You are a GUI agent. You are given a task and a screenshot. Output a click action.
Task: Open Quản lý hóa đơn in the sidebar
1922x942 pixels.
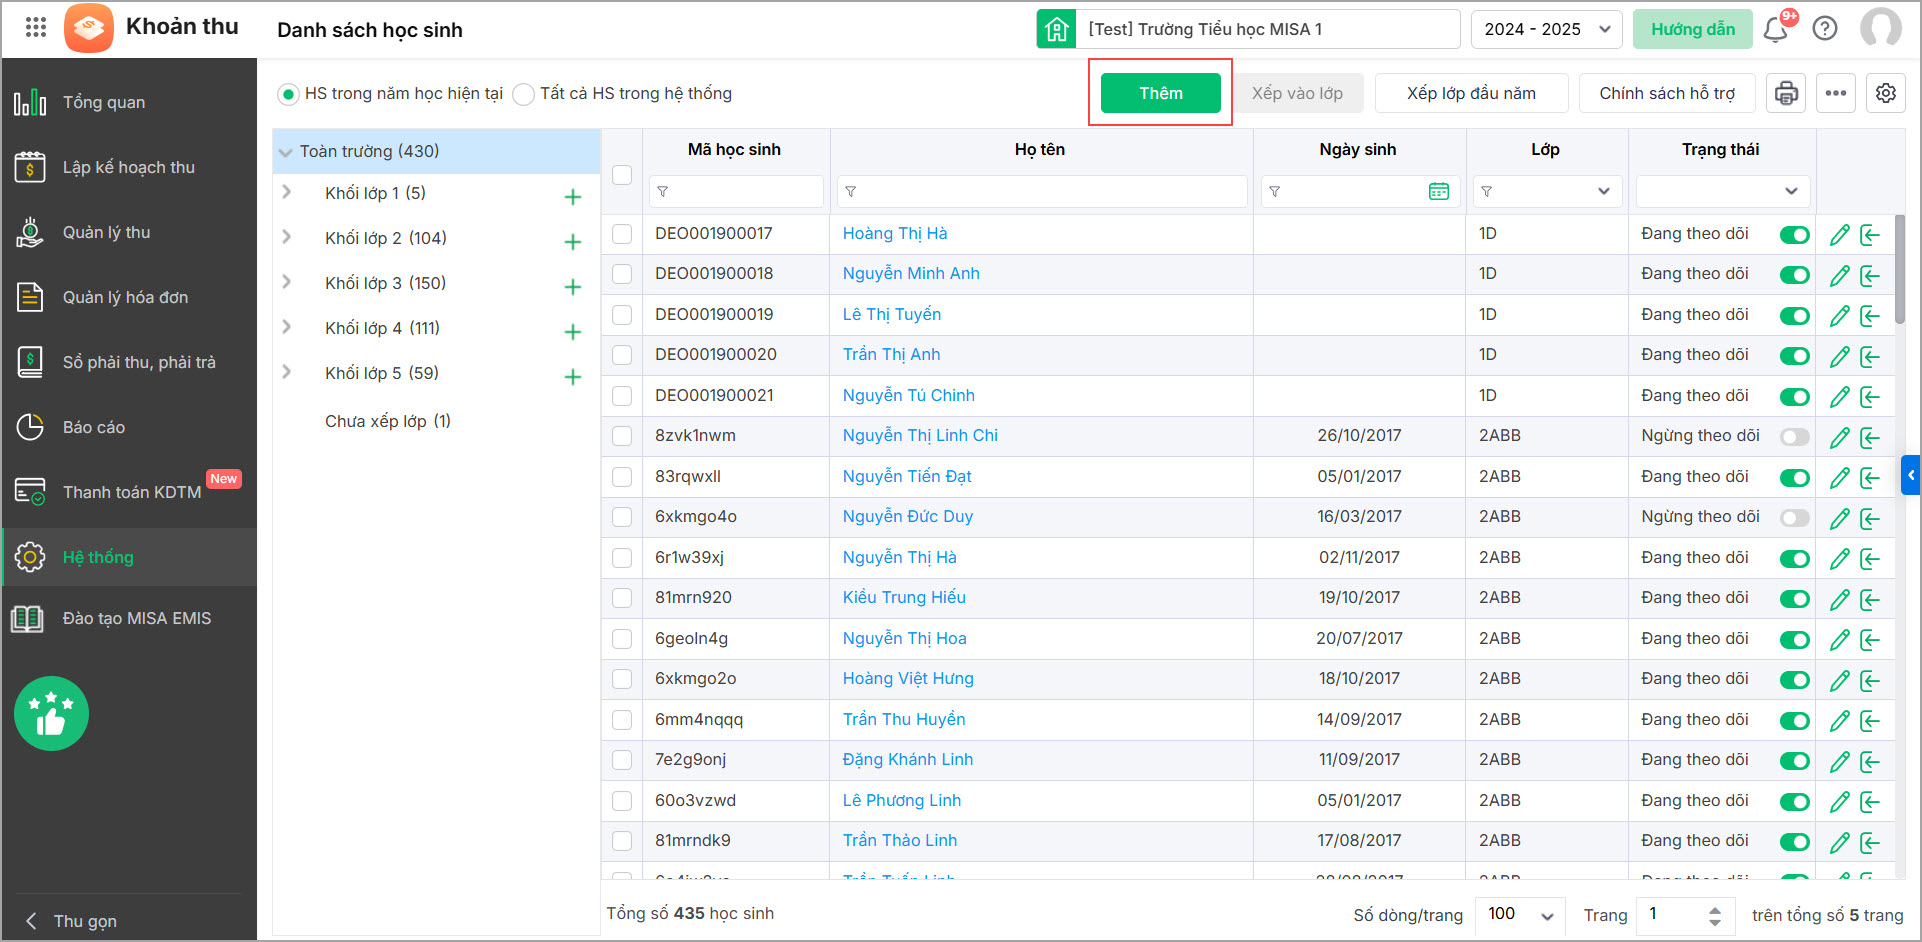click(129, 297)
